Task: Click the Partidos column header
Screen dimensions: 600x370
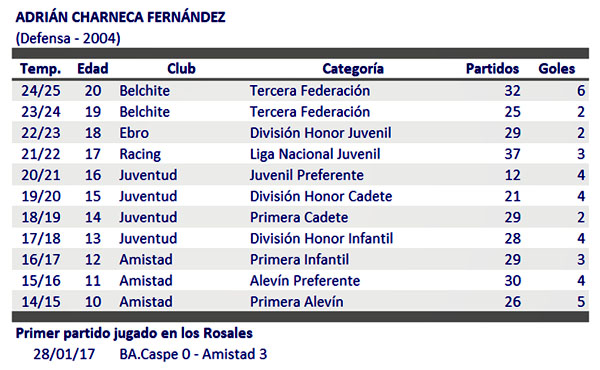Action: [x=492, y=69]
